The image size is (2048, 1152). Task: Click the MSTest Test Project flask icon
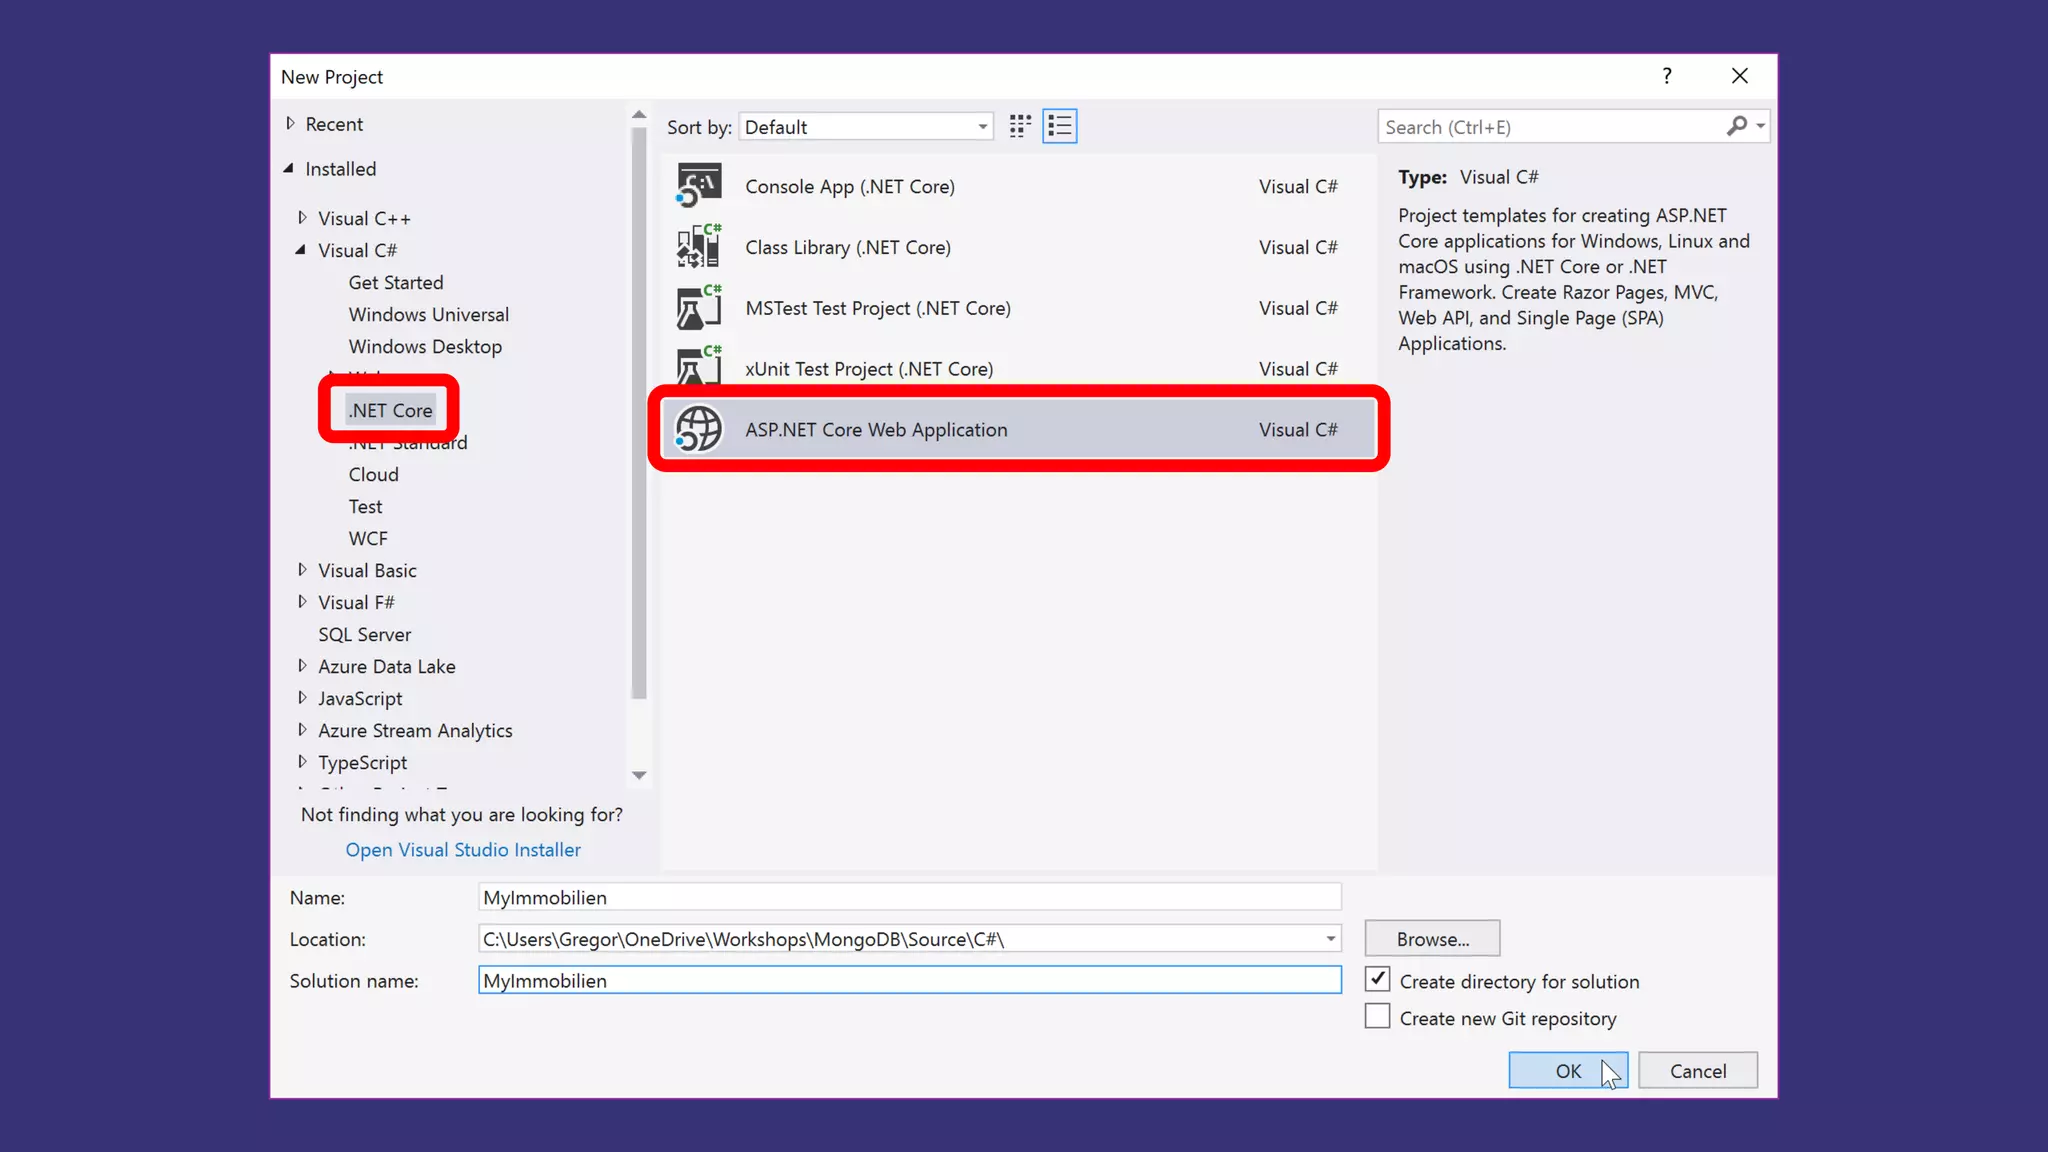698,308
